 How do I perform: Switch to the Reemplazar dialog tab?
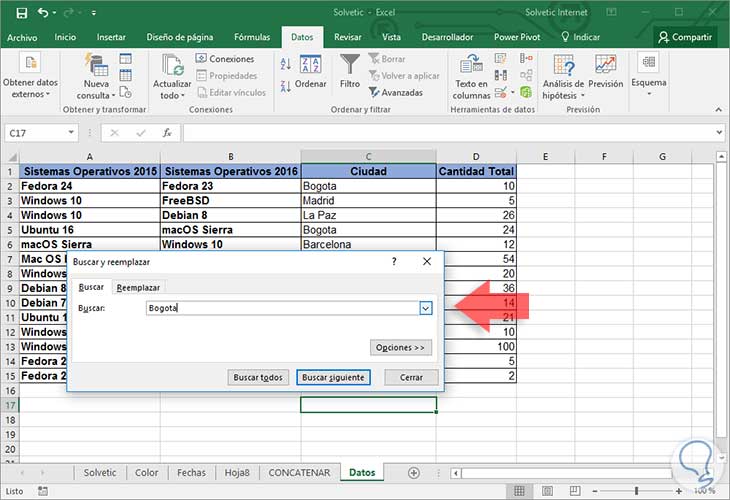tap(138, 288)
